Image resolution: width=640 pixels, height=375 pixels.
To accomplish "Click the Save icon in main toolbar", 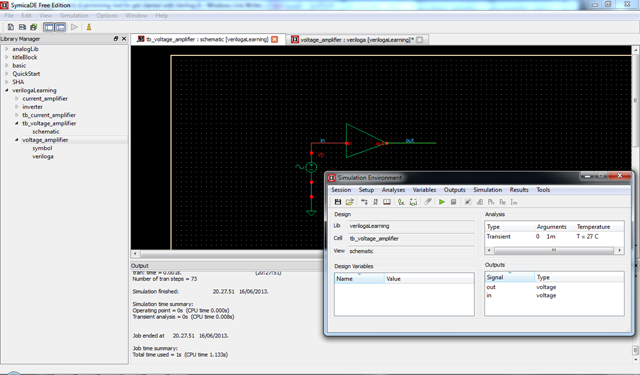I will tap(22, 27).
